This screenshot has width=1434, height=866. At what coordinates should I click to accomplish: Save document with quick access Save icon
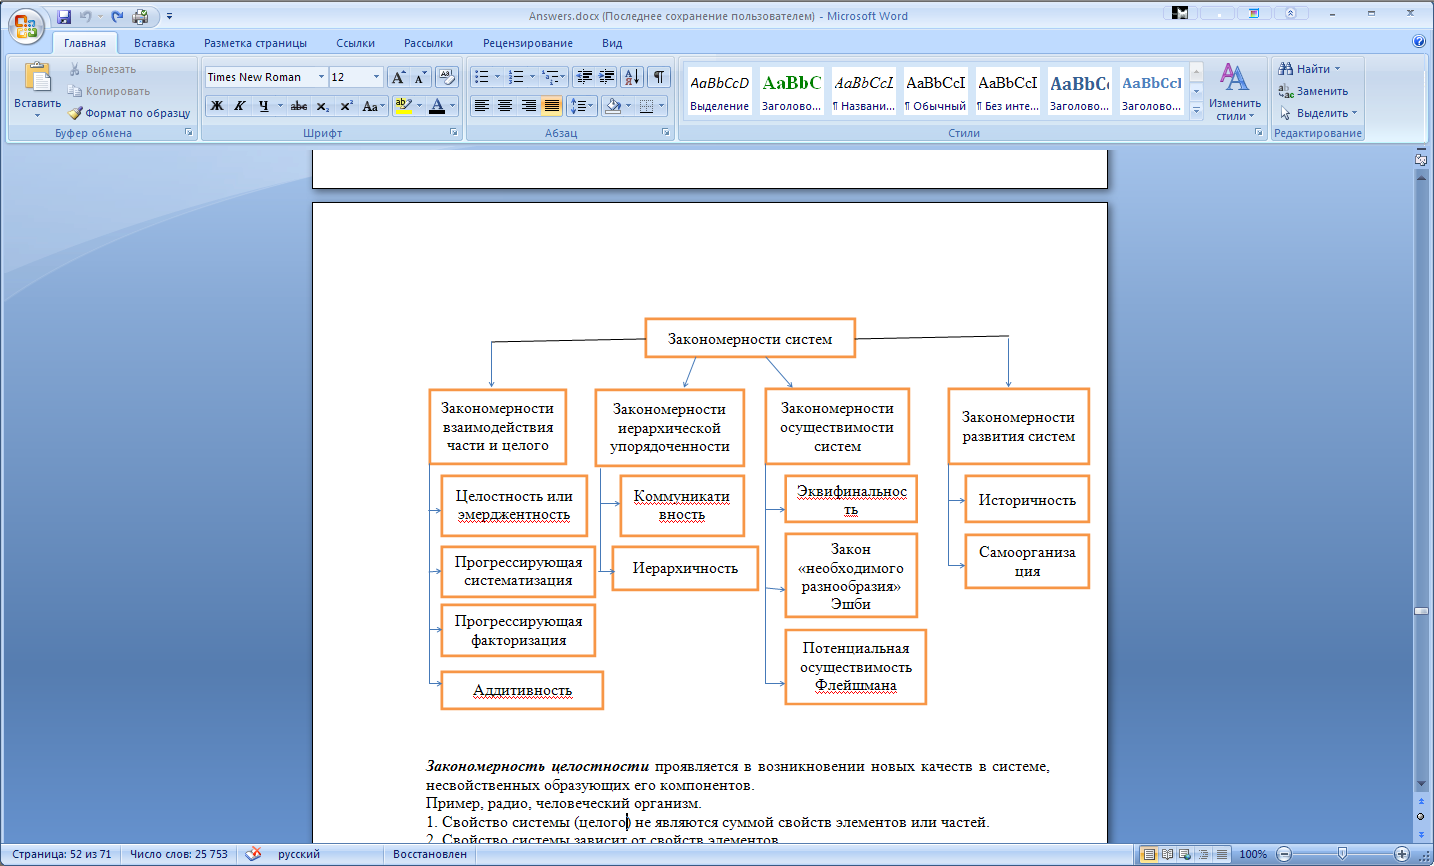click(x=64, y=16)
